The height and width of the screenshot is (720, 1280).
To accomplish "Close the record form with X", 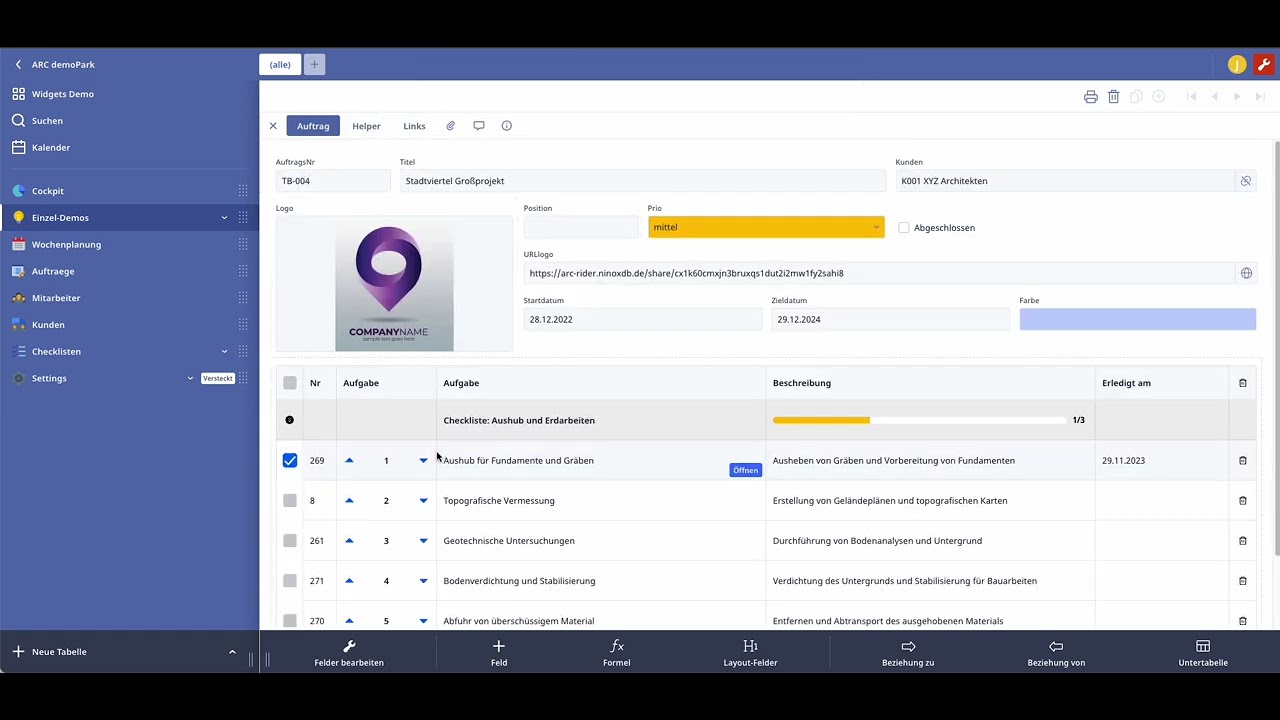I will 273,126.
